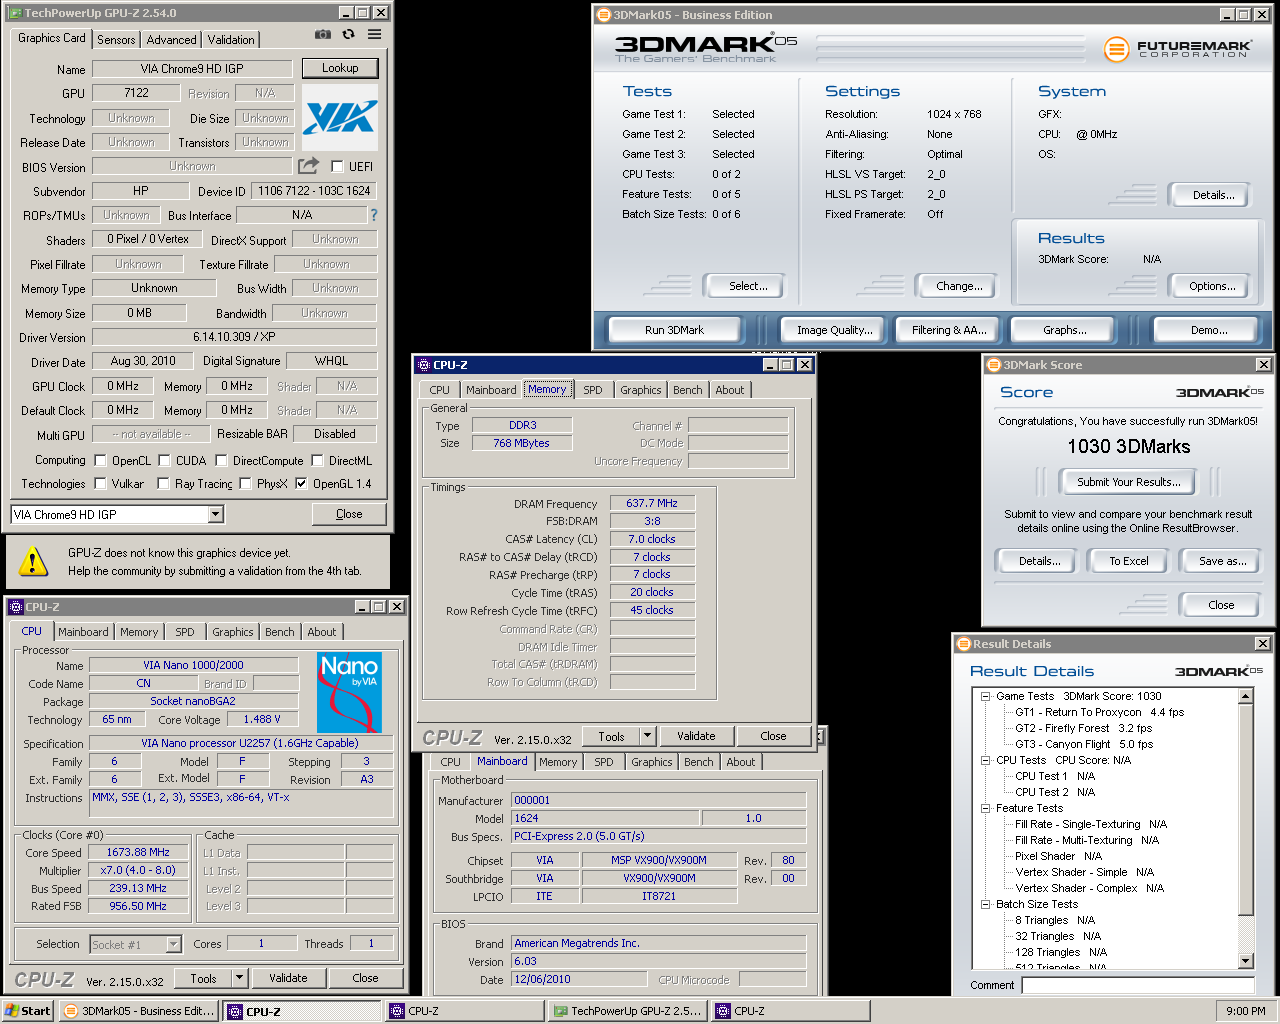The height and width of the screenshot is (1024, 1280).
Task: Toggle the OpenCL checkbox
Action: (100, 461)
